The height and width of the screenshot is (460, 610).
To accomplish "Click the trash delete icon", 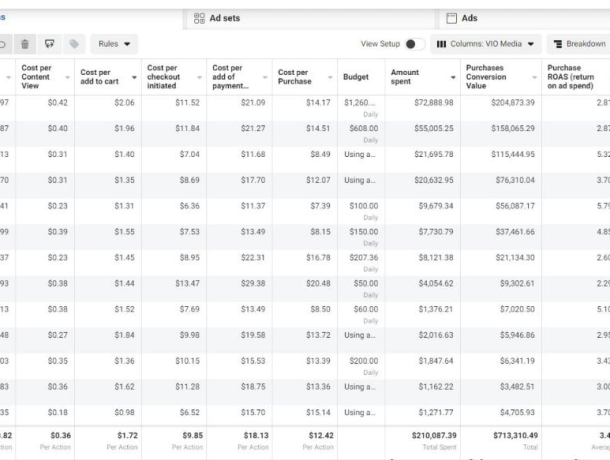I will tap(25, 44).
